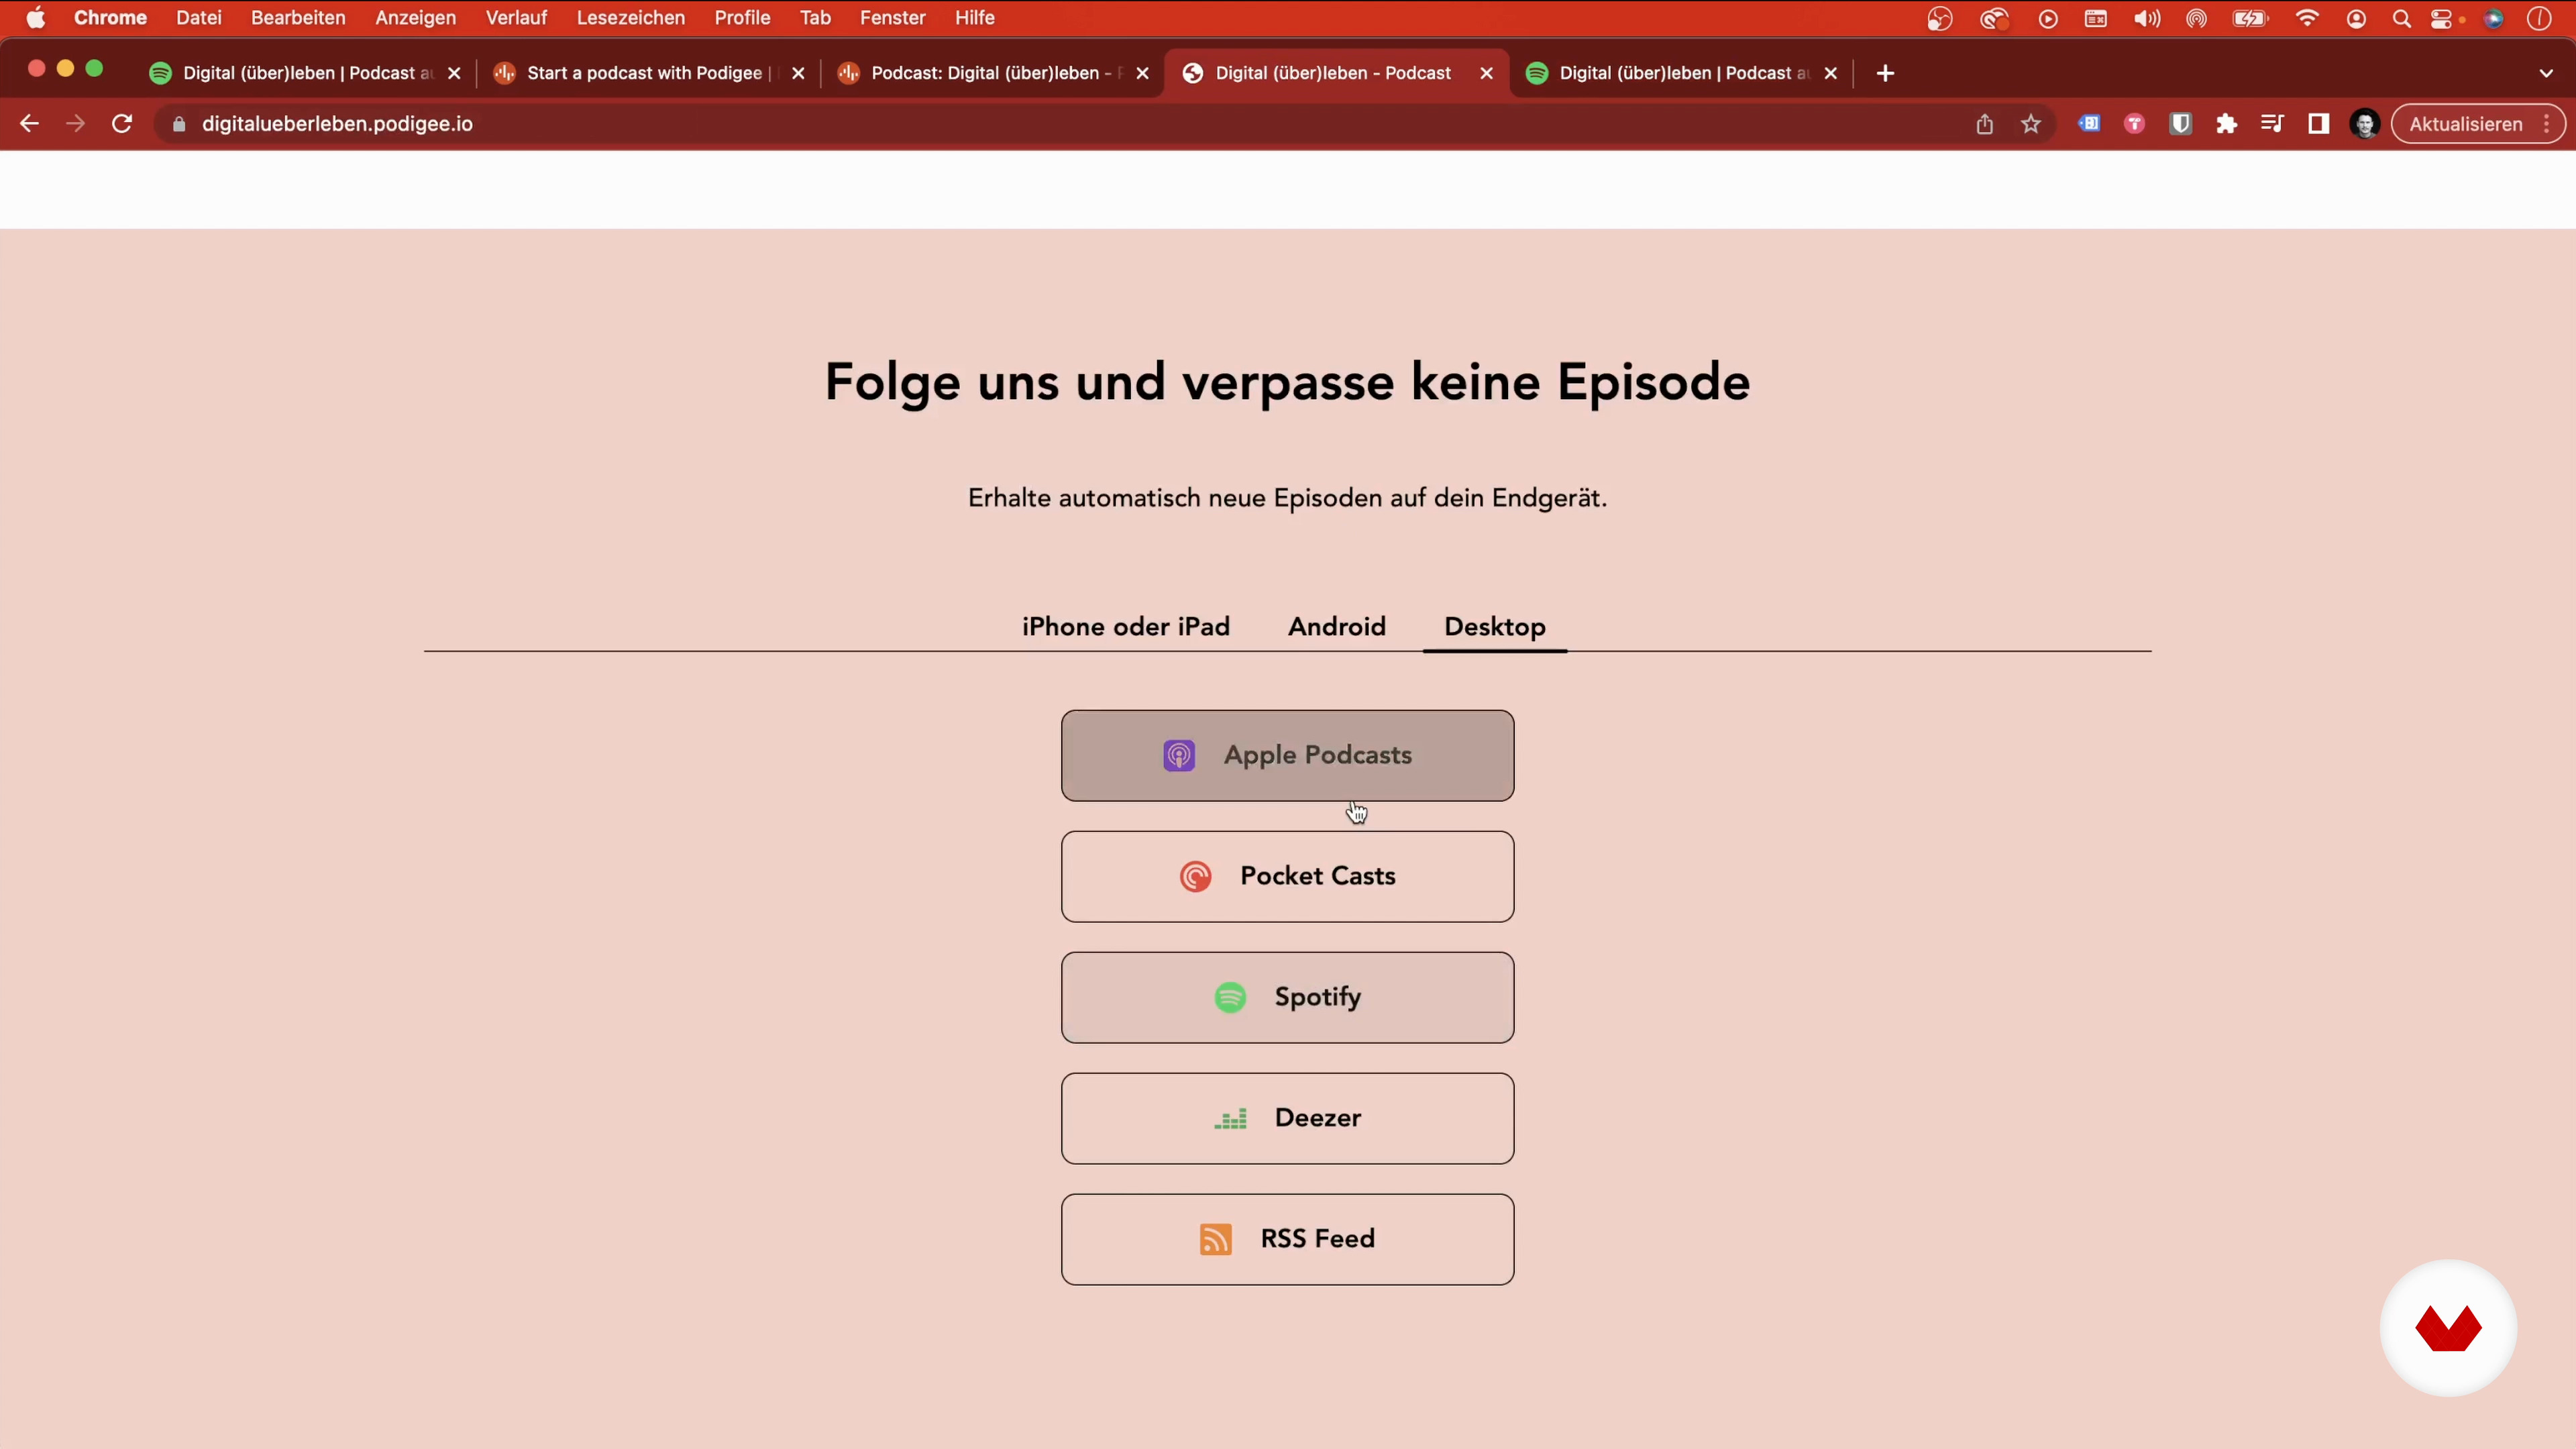
Task: Open the Pocket Casts subscribe button
Action: click(x=1287, y=876)
